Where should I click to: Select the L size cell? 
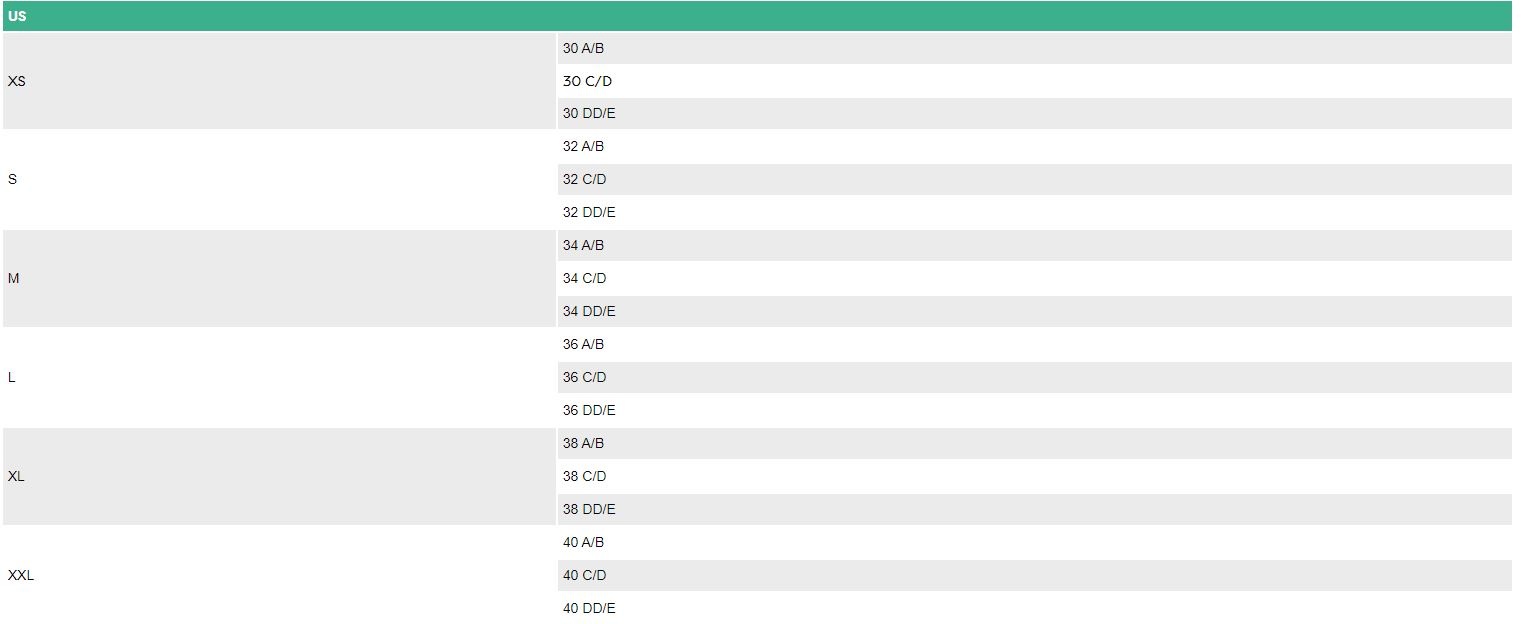pyautogui.click(x=279, y=378)
